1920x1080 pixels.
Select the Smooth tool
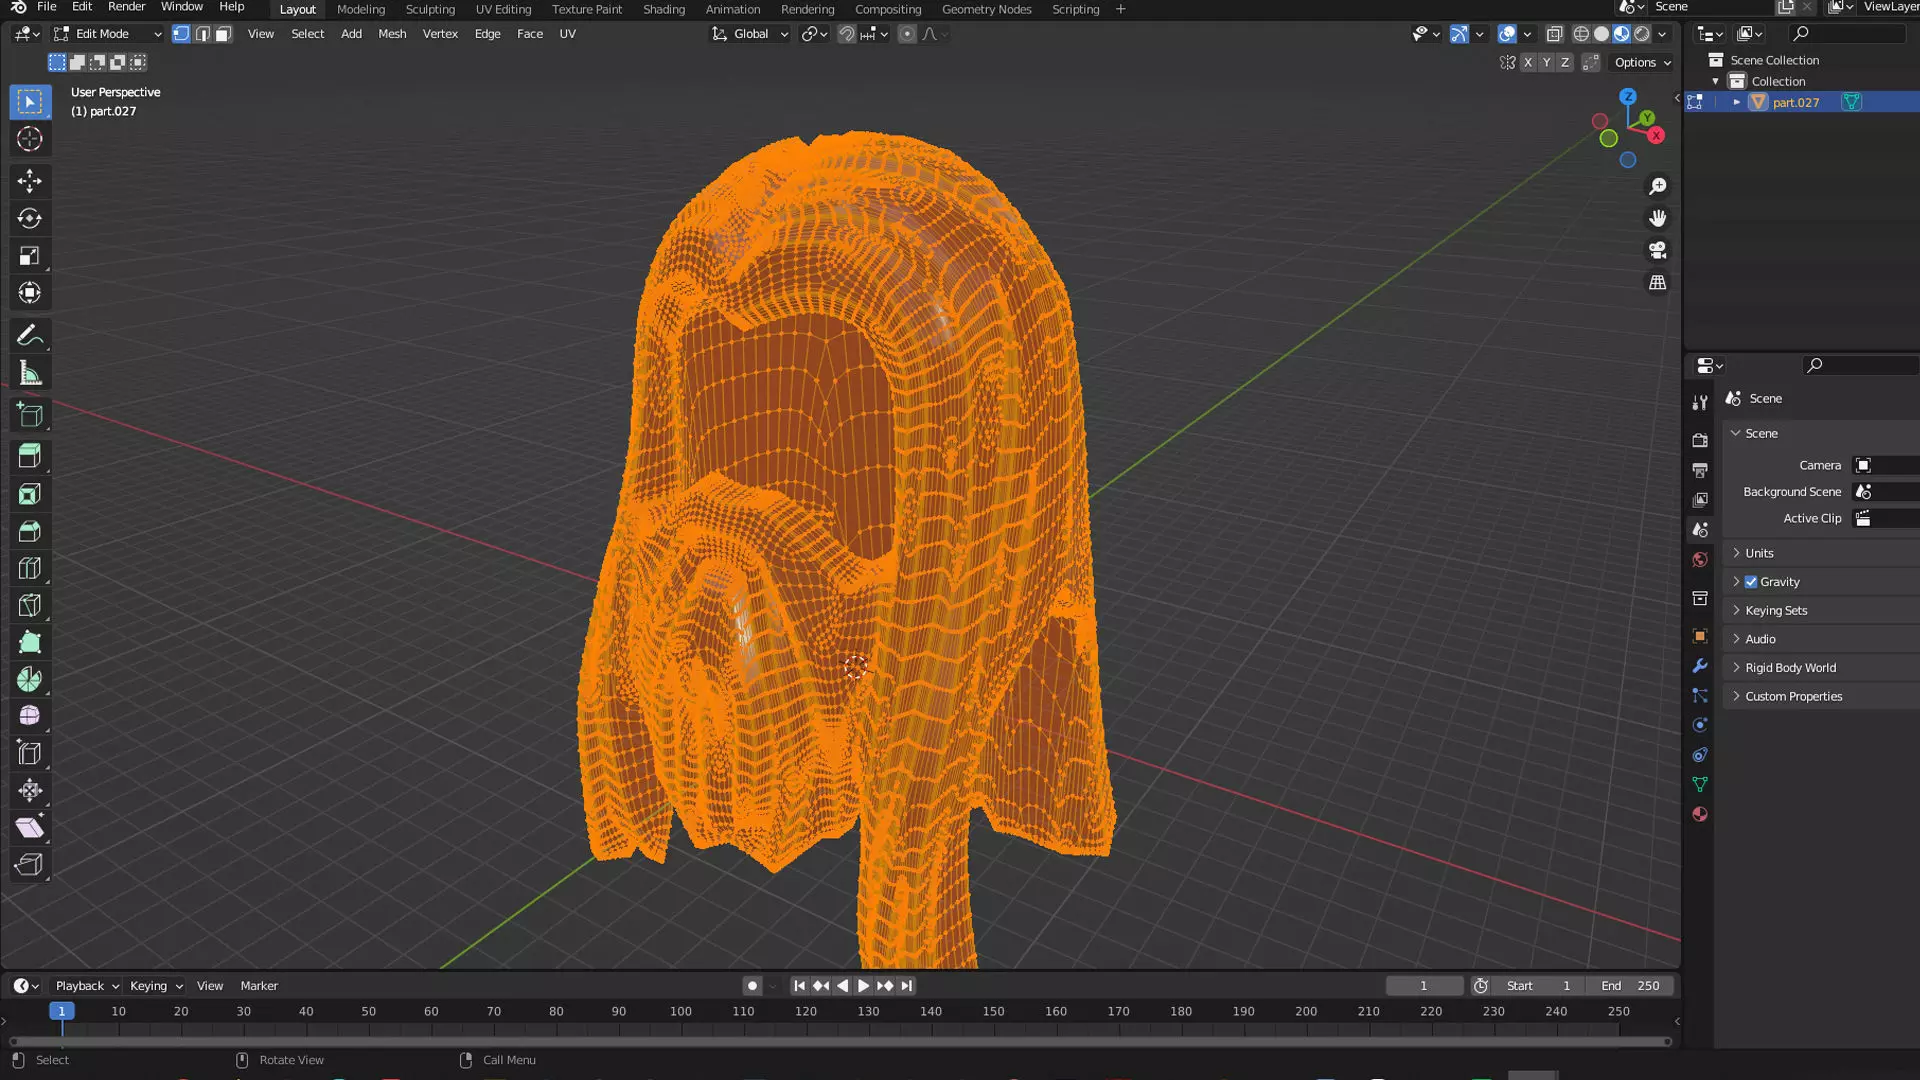(30, 716)
